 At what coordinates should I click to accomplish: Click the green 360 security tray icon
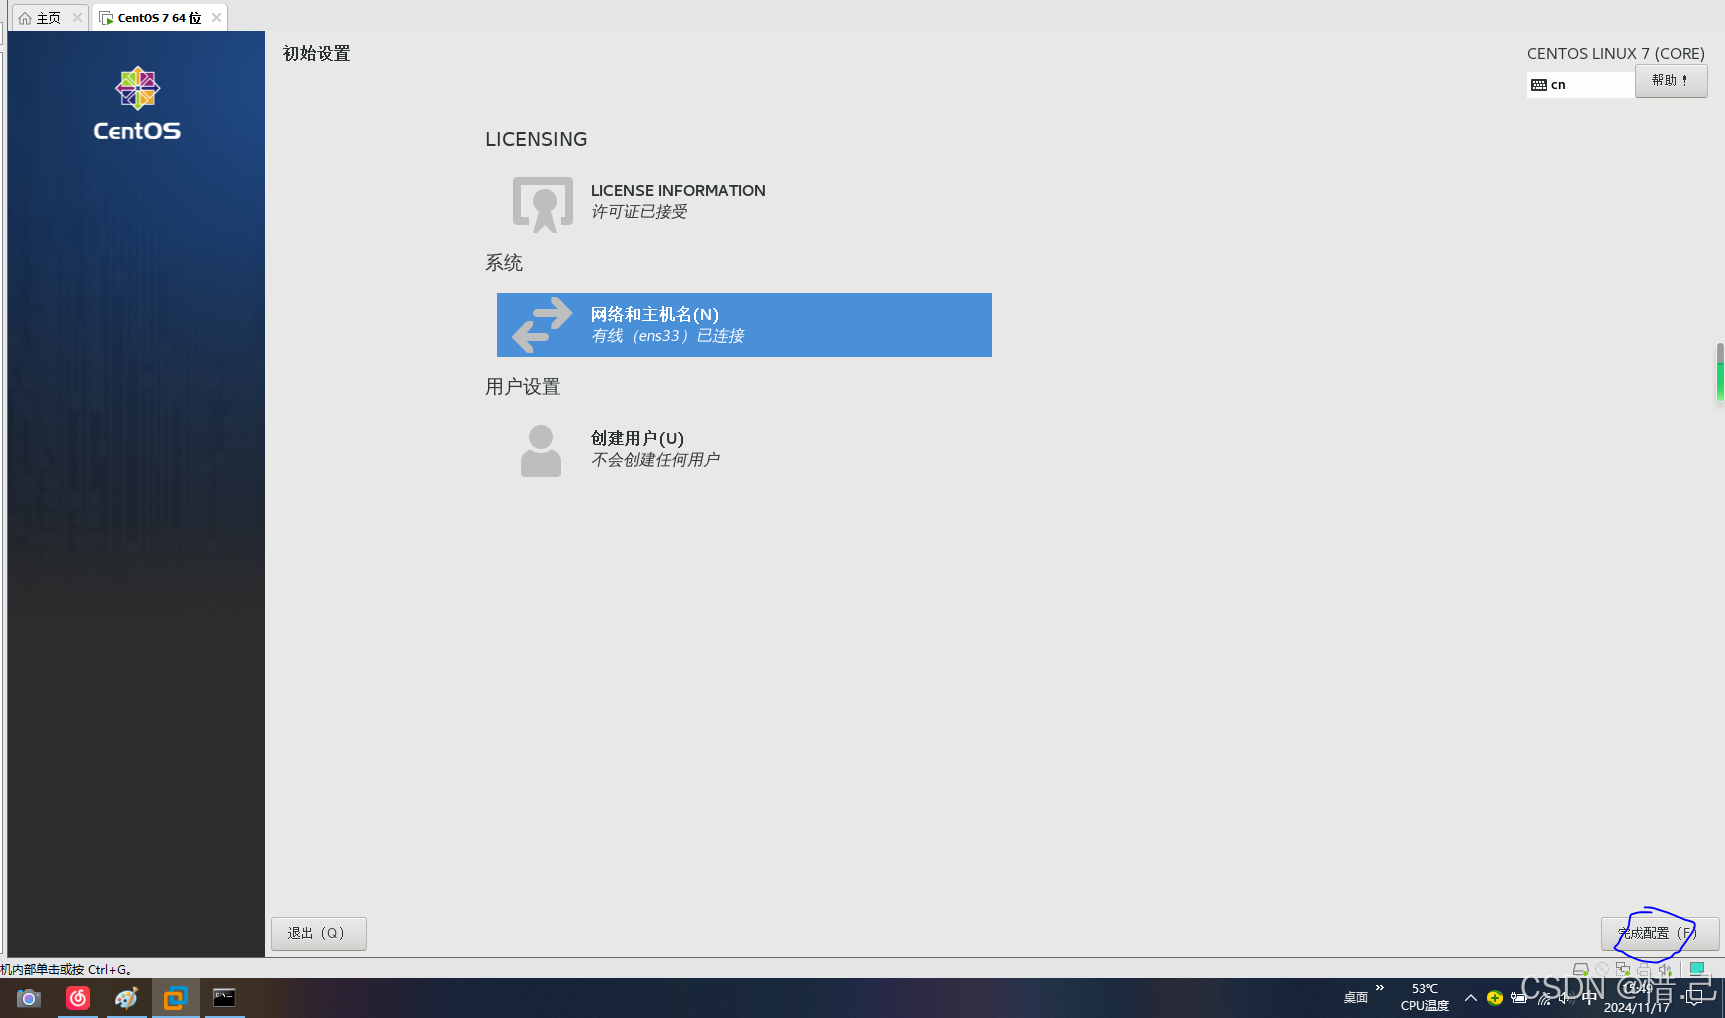point(1495,998)
